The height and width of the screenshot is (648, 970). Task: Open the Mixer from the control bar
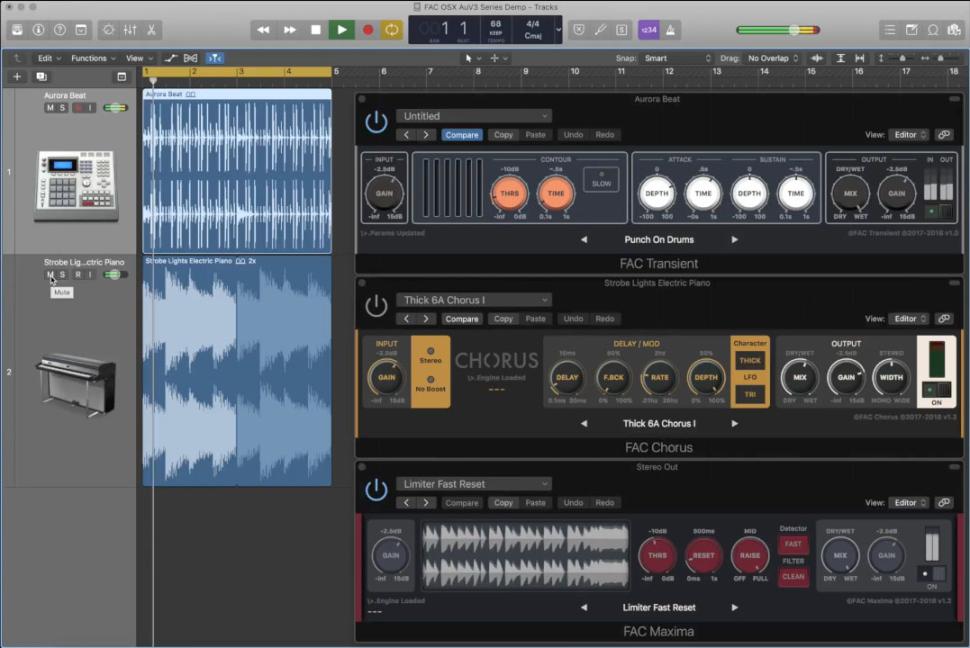(x=131, y=30)
